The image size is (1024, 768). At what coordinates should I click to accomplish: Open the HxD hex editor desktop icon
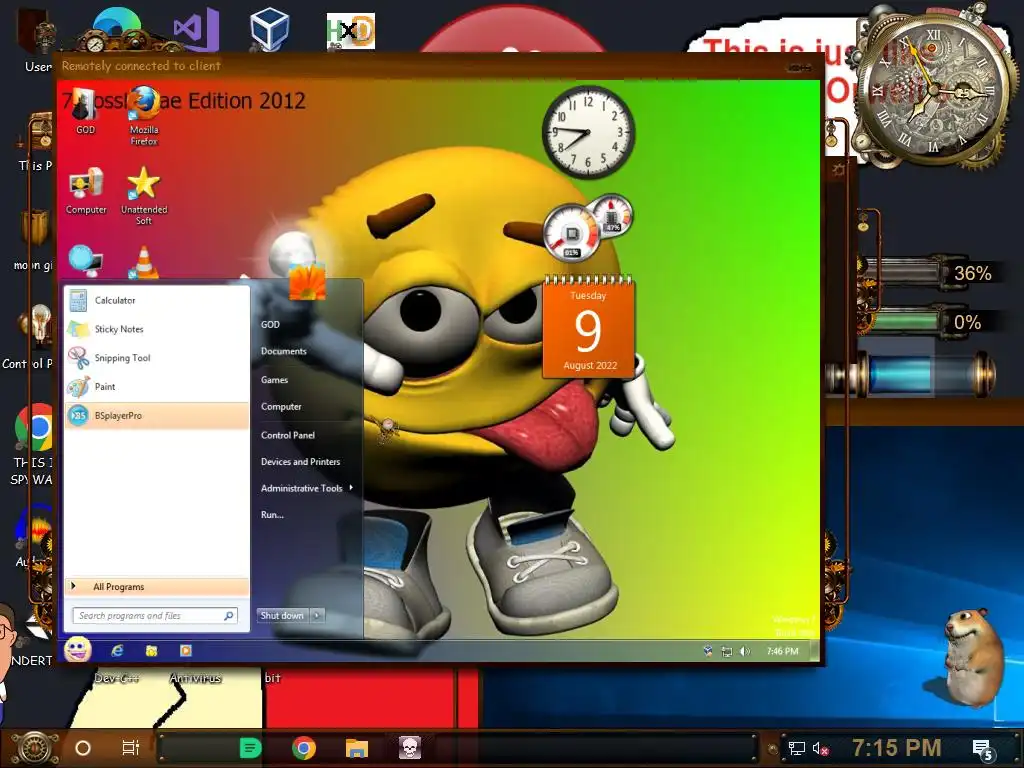[351, 31]
